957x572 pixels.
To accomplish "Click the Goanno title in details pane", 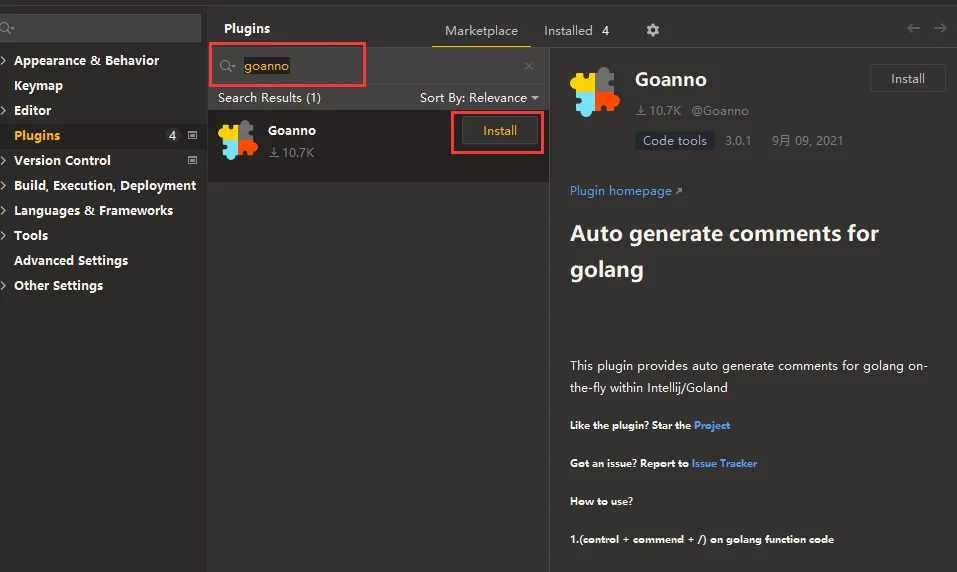I will [x=671, y=79].
